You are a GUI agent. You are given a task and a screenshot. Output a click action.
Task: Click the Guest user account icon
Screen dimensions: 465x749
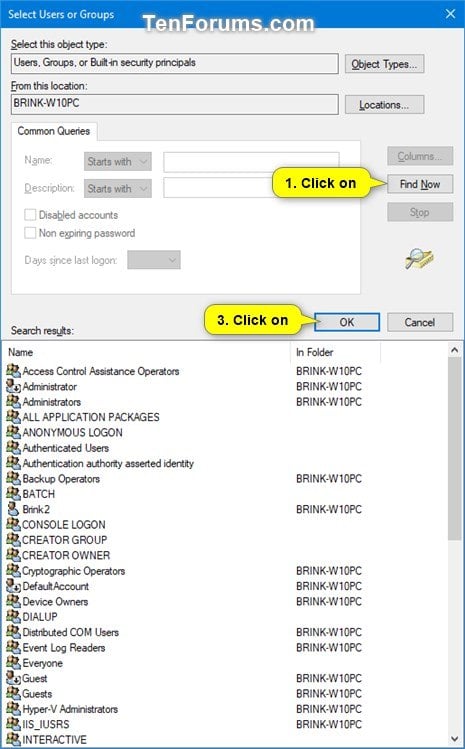(x=13, y=678)
